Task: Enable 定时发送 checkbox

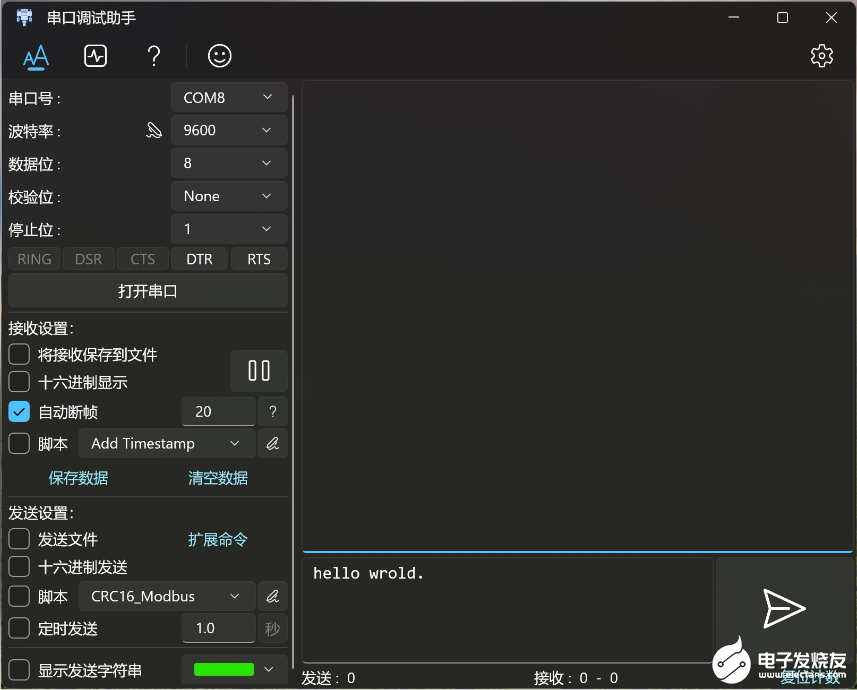Action: click(18, 628)
